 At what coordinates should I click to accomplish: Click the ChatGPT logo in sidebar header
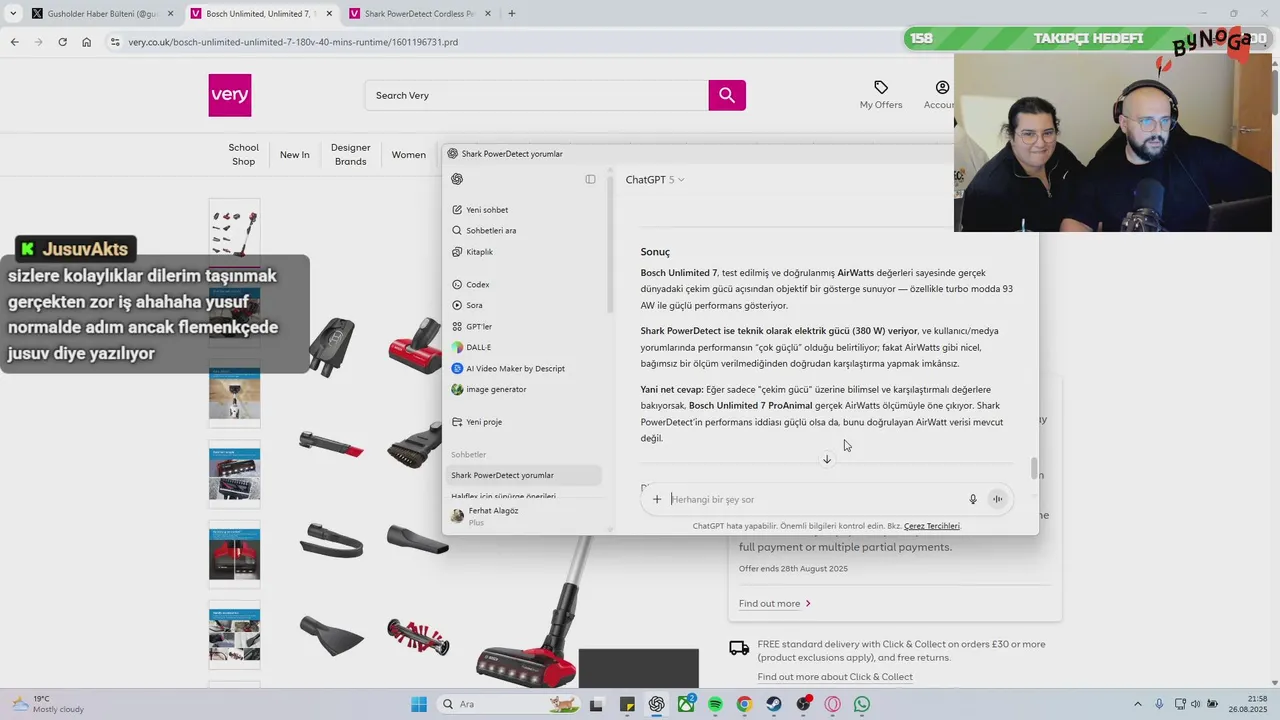[457, 179]
